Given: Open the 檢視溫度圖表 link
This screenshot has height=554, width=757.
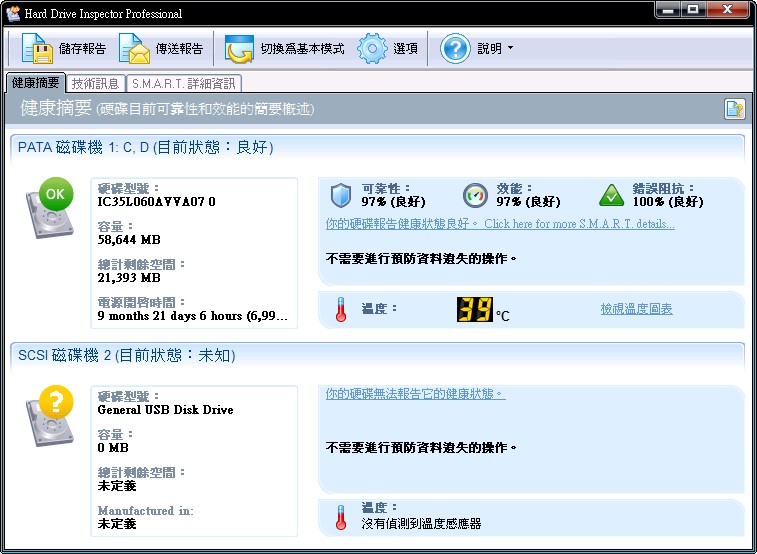Looking at the screenshot, I should [636, 309].
